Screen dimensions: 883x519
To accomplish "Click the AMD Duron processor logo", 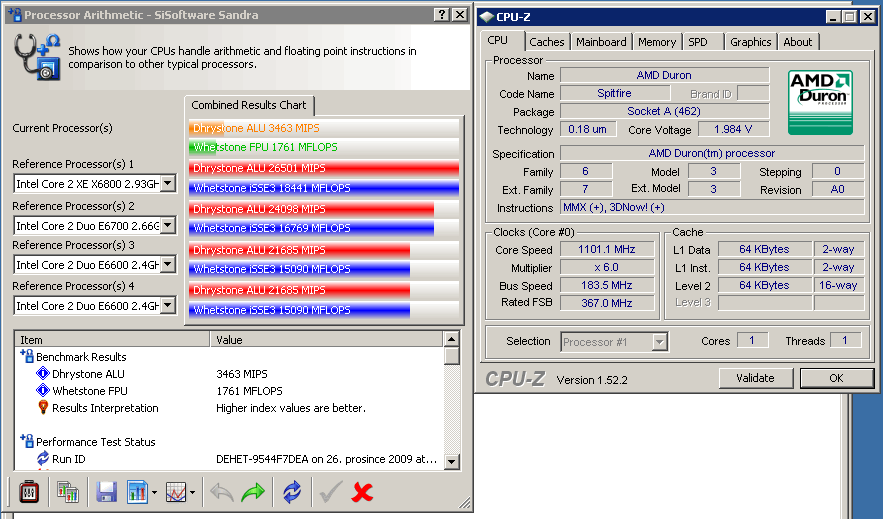I will 822,101.
